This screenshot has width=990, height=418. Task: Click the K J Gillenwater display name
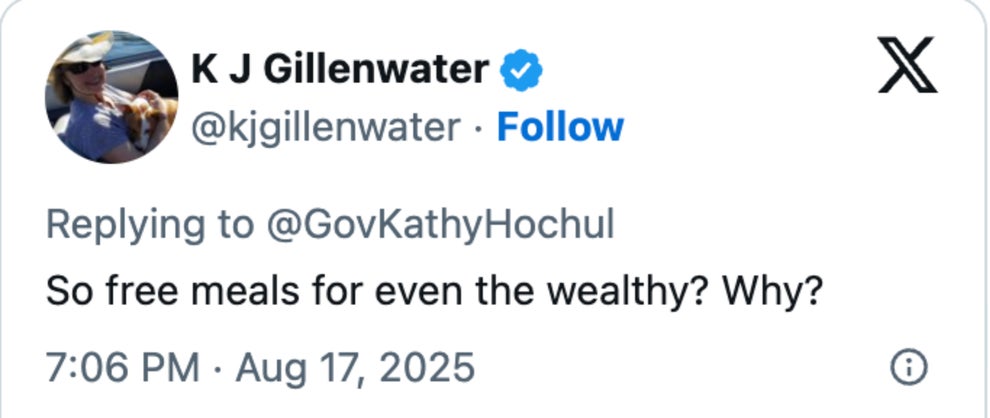pyautogui.click(x=340, y=69)
